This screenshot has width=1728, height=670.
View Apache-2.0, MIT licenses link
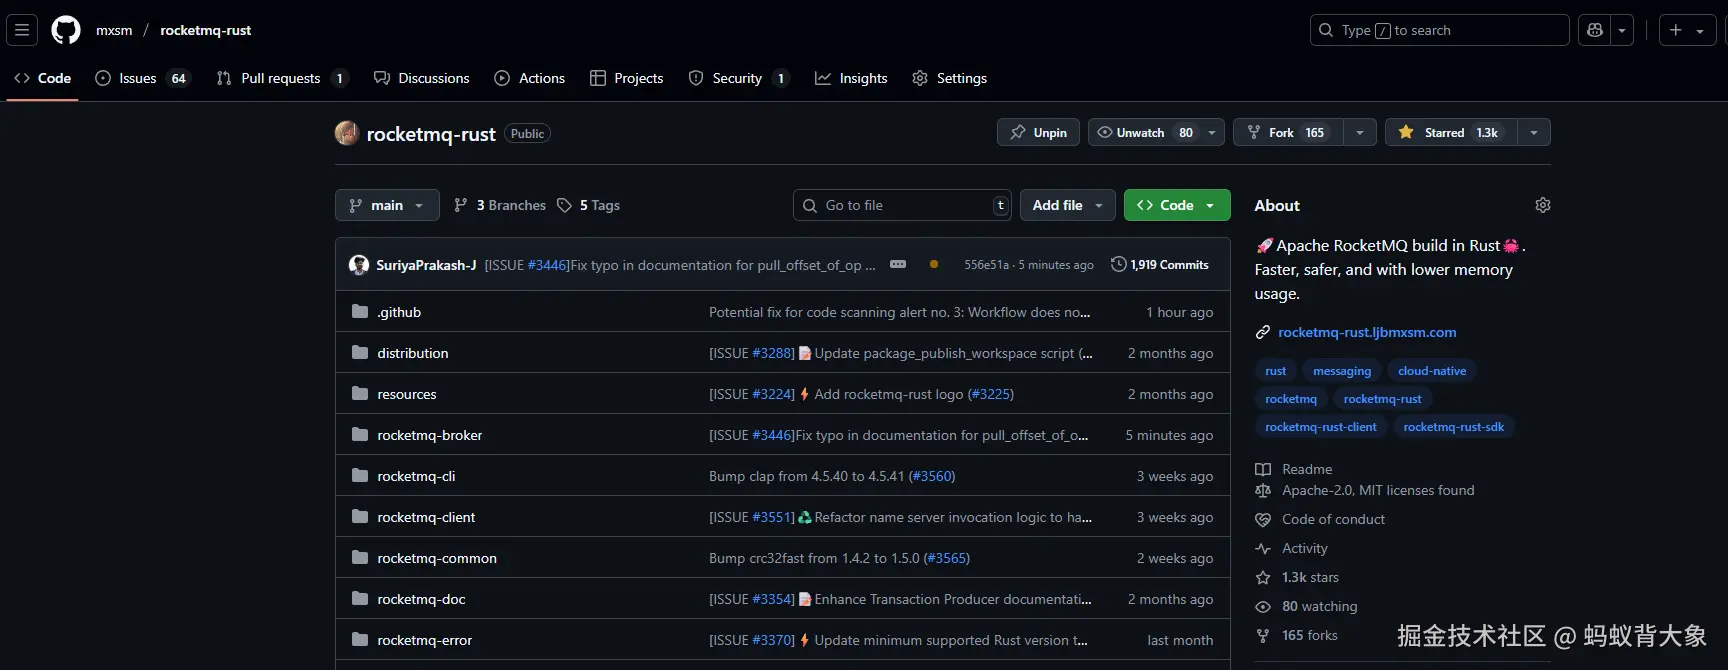(x=1365, y=490)
